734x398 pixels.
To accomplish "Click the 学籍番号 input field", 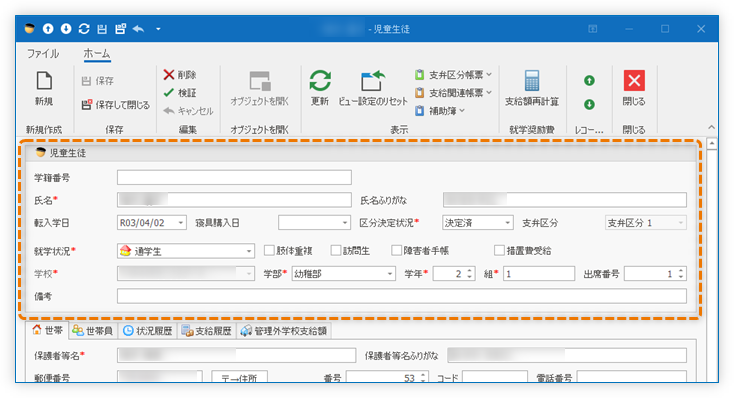I will (x=234, y=177).
